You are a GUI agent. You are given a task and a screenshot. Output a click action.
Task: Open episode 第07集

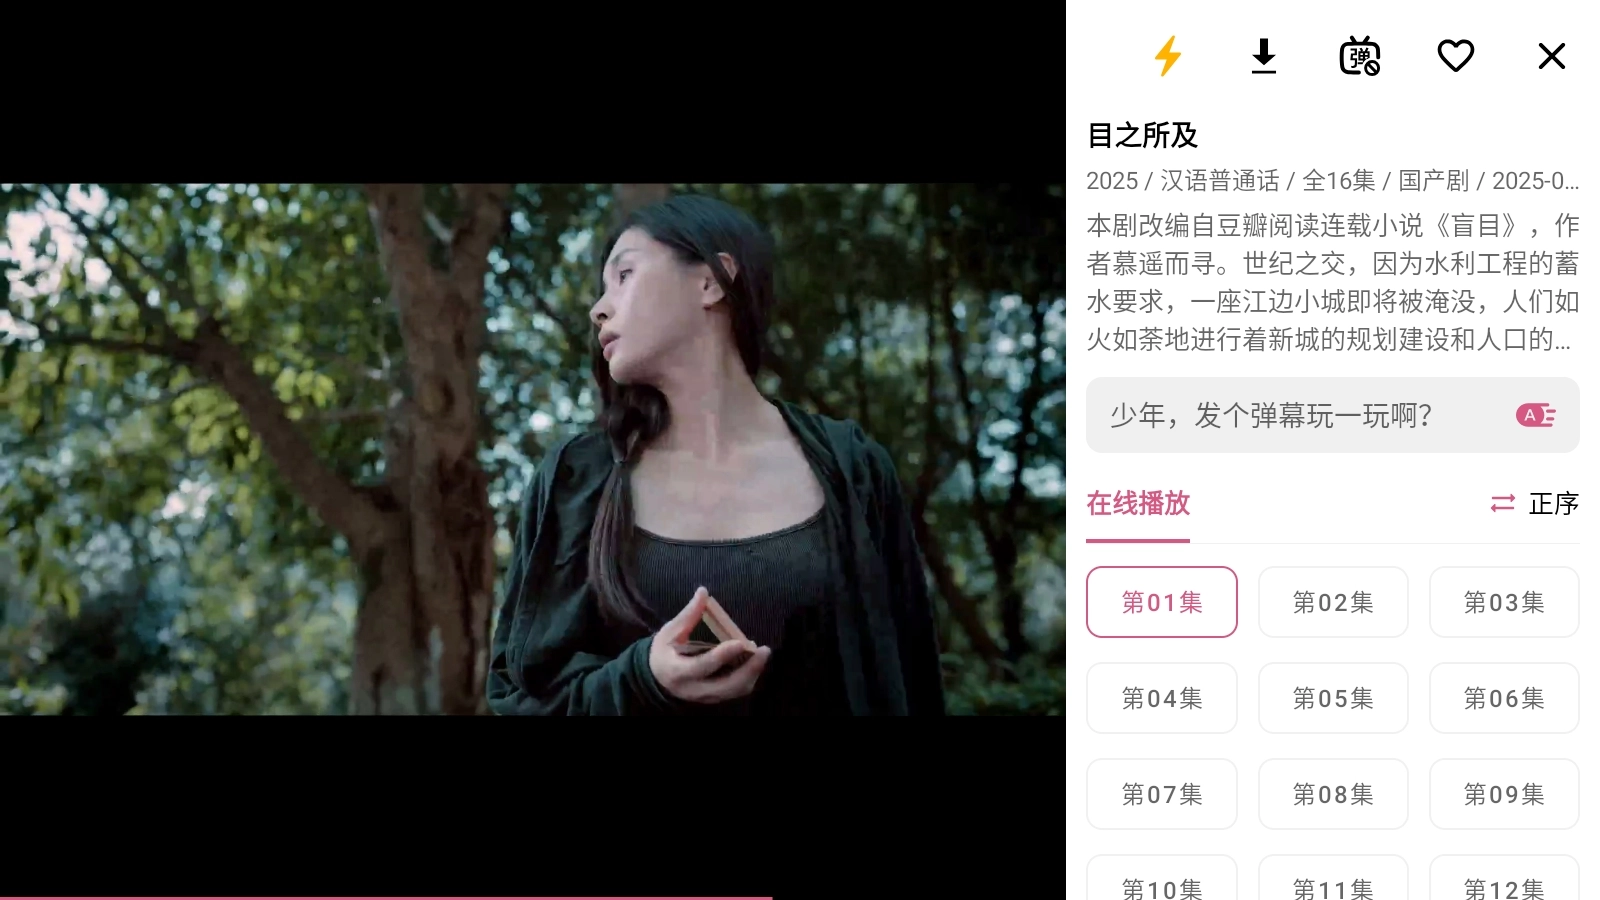[x=1162, y=794]
